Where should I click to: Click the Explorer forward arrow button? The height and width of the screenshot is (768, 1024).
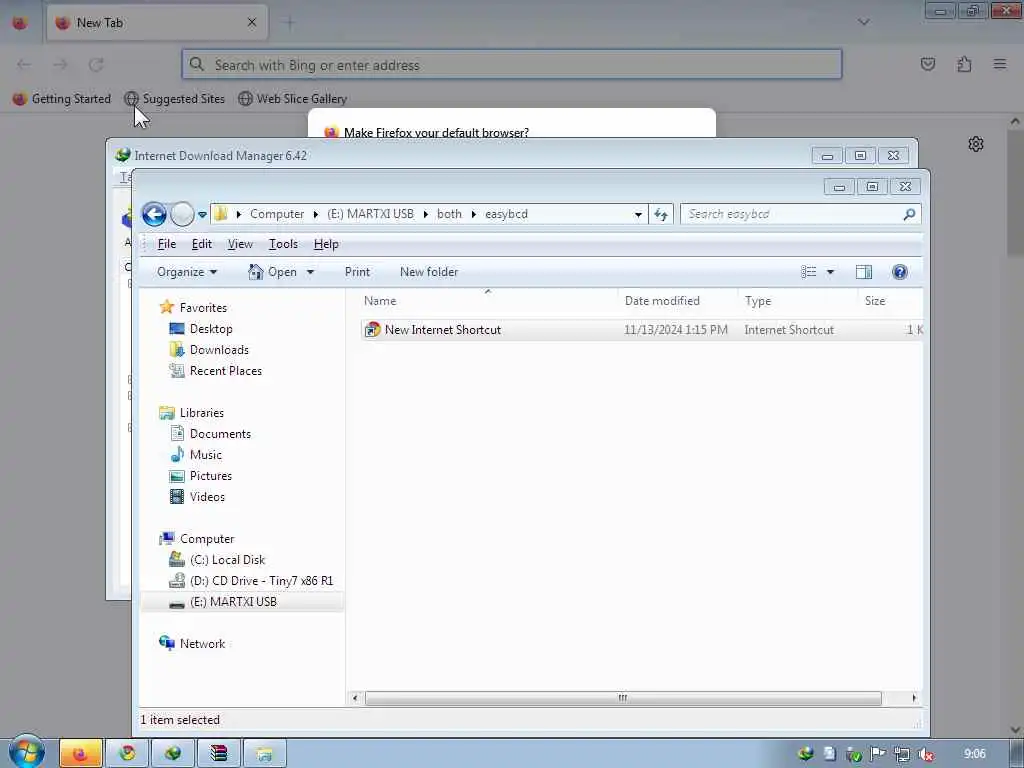[x=182, y=214]
